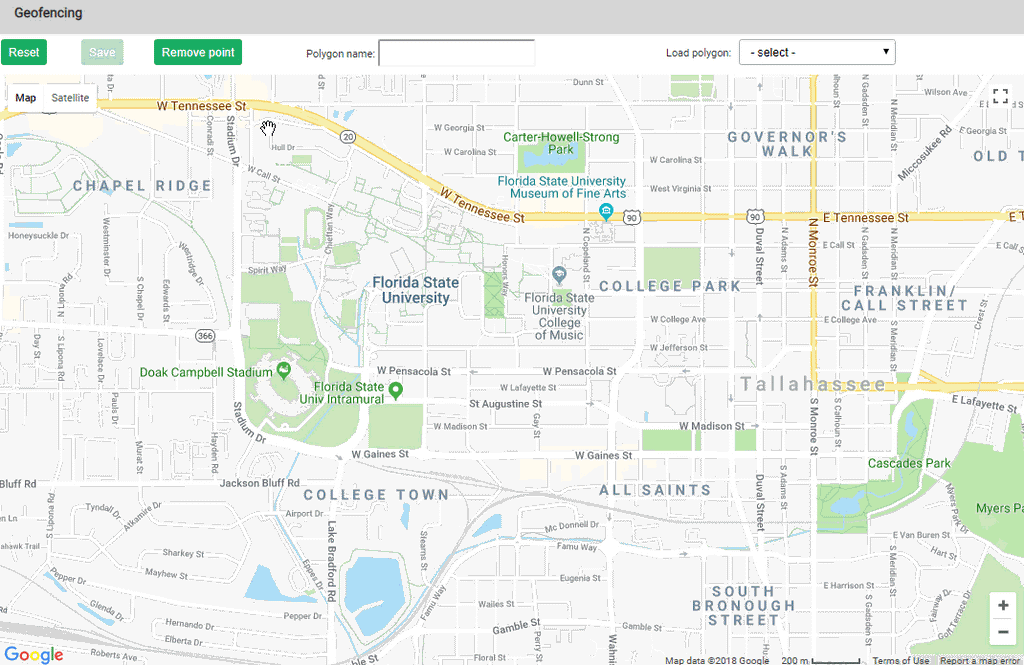Open Terms of Use link

coord(900,660)
